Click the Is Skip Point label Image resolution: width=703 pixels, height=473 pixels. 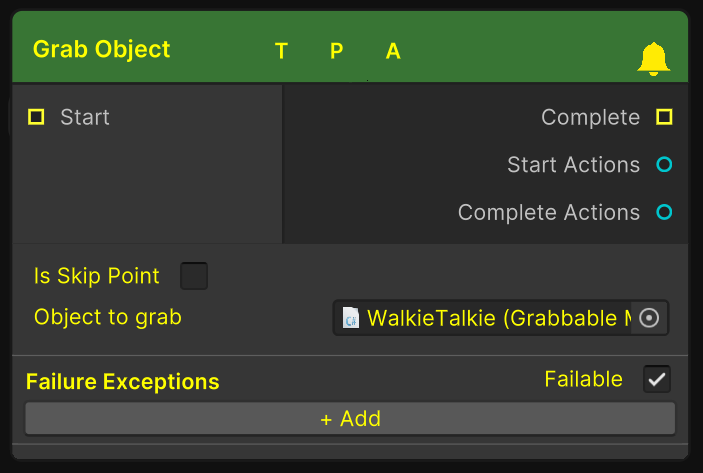point(98,275)
